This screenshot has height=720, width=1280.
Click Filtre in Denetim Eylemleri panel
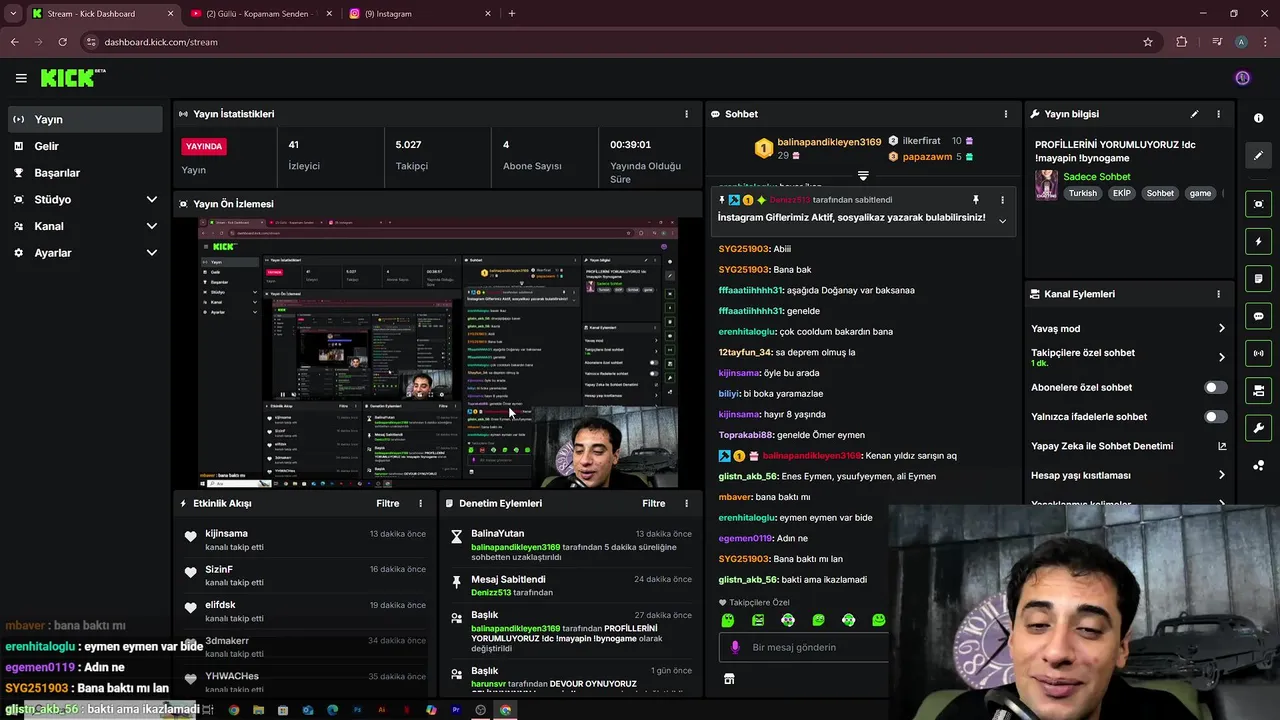click(654, 503)
